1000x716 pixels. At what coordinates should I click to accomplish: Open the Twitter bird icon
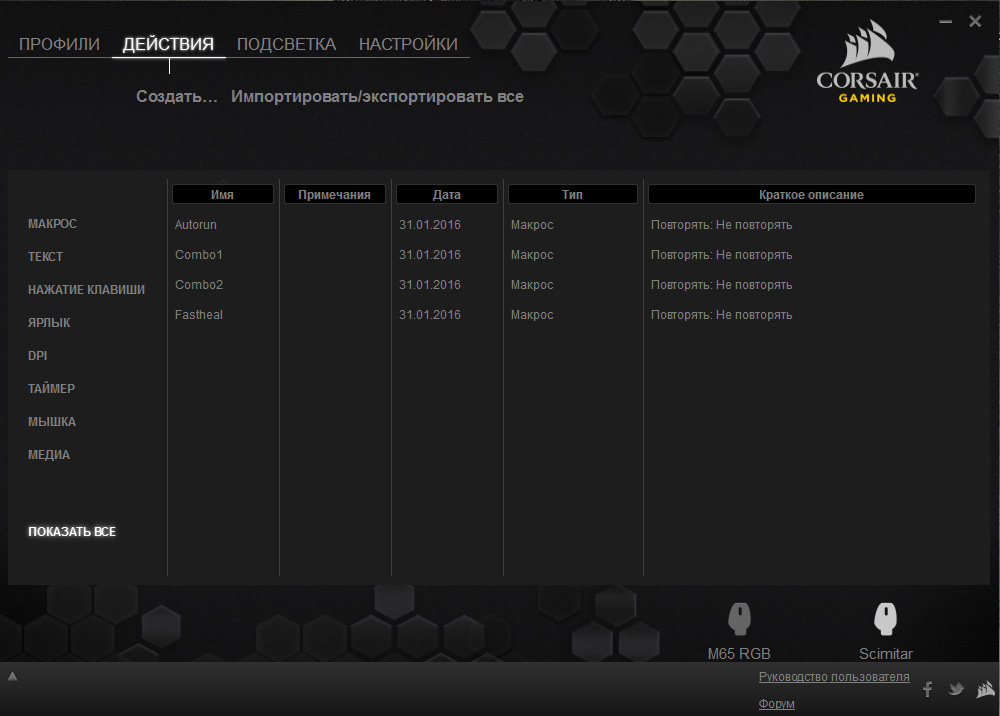point(956,689)
